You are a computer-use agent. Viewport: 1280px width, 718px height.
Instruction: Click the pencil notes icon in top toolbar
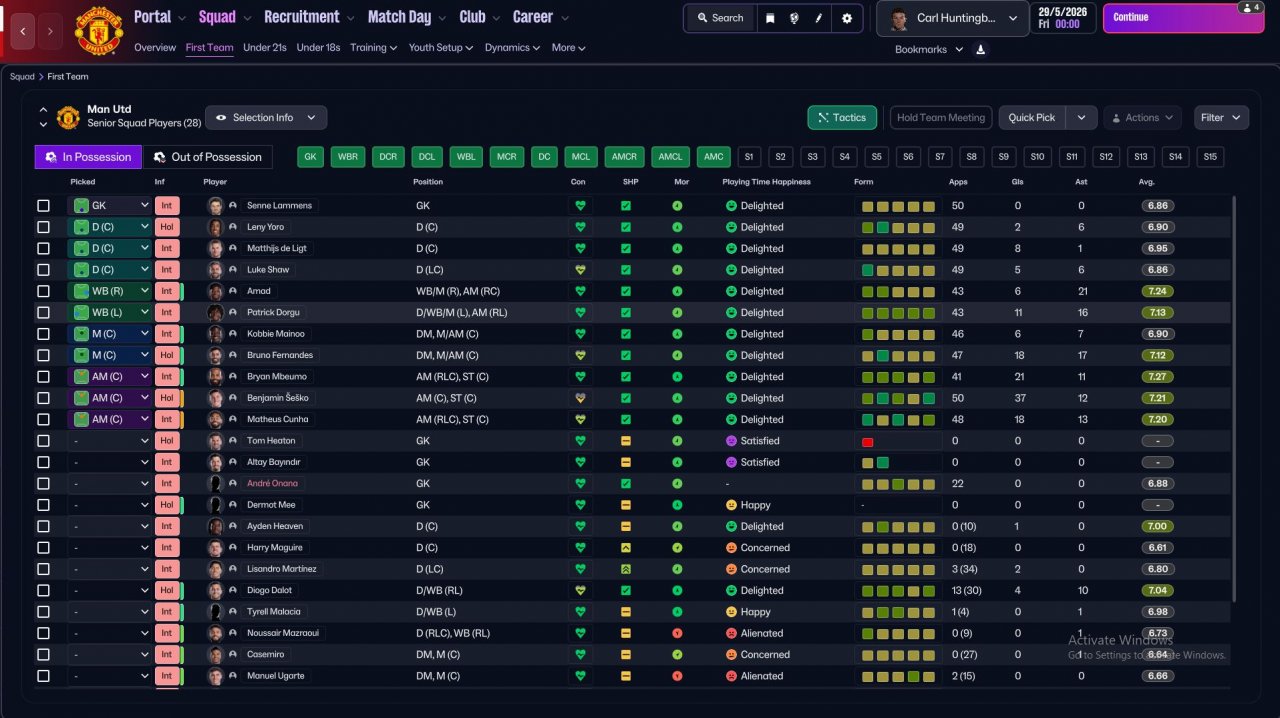pyautogui.click(x=818, y=18)
